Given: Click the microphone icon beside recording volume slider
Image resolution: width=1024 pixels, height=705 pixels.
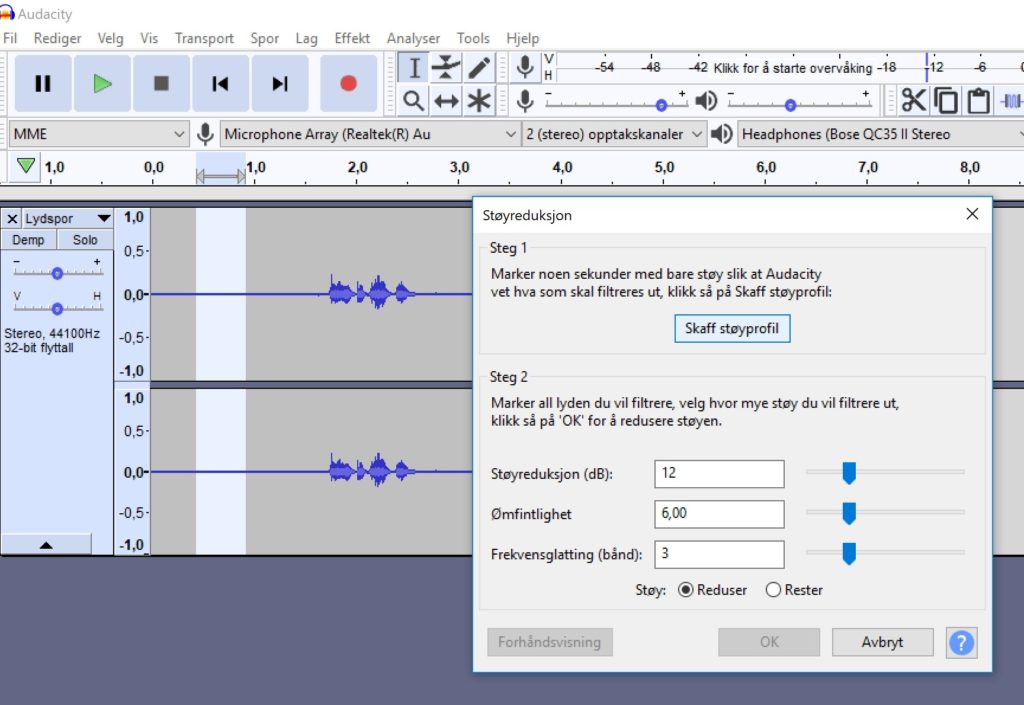Looking at the screenshot, I should (x=524, y=101).
